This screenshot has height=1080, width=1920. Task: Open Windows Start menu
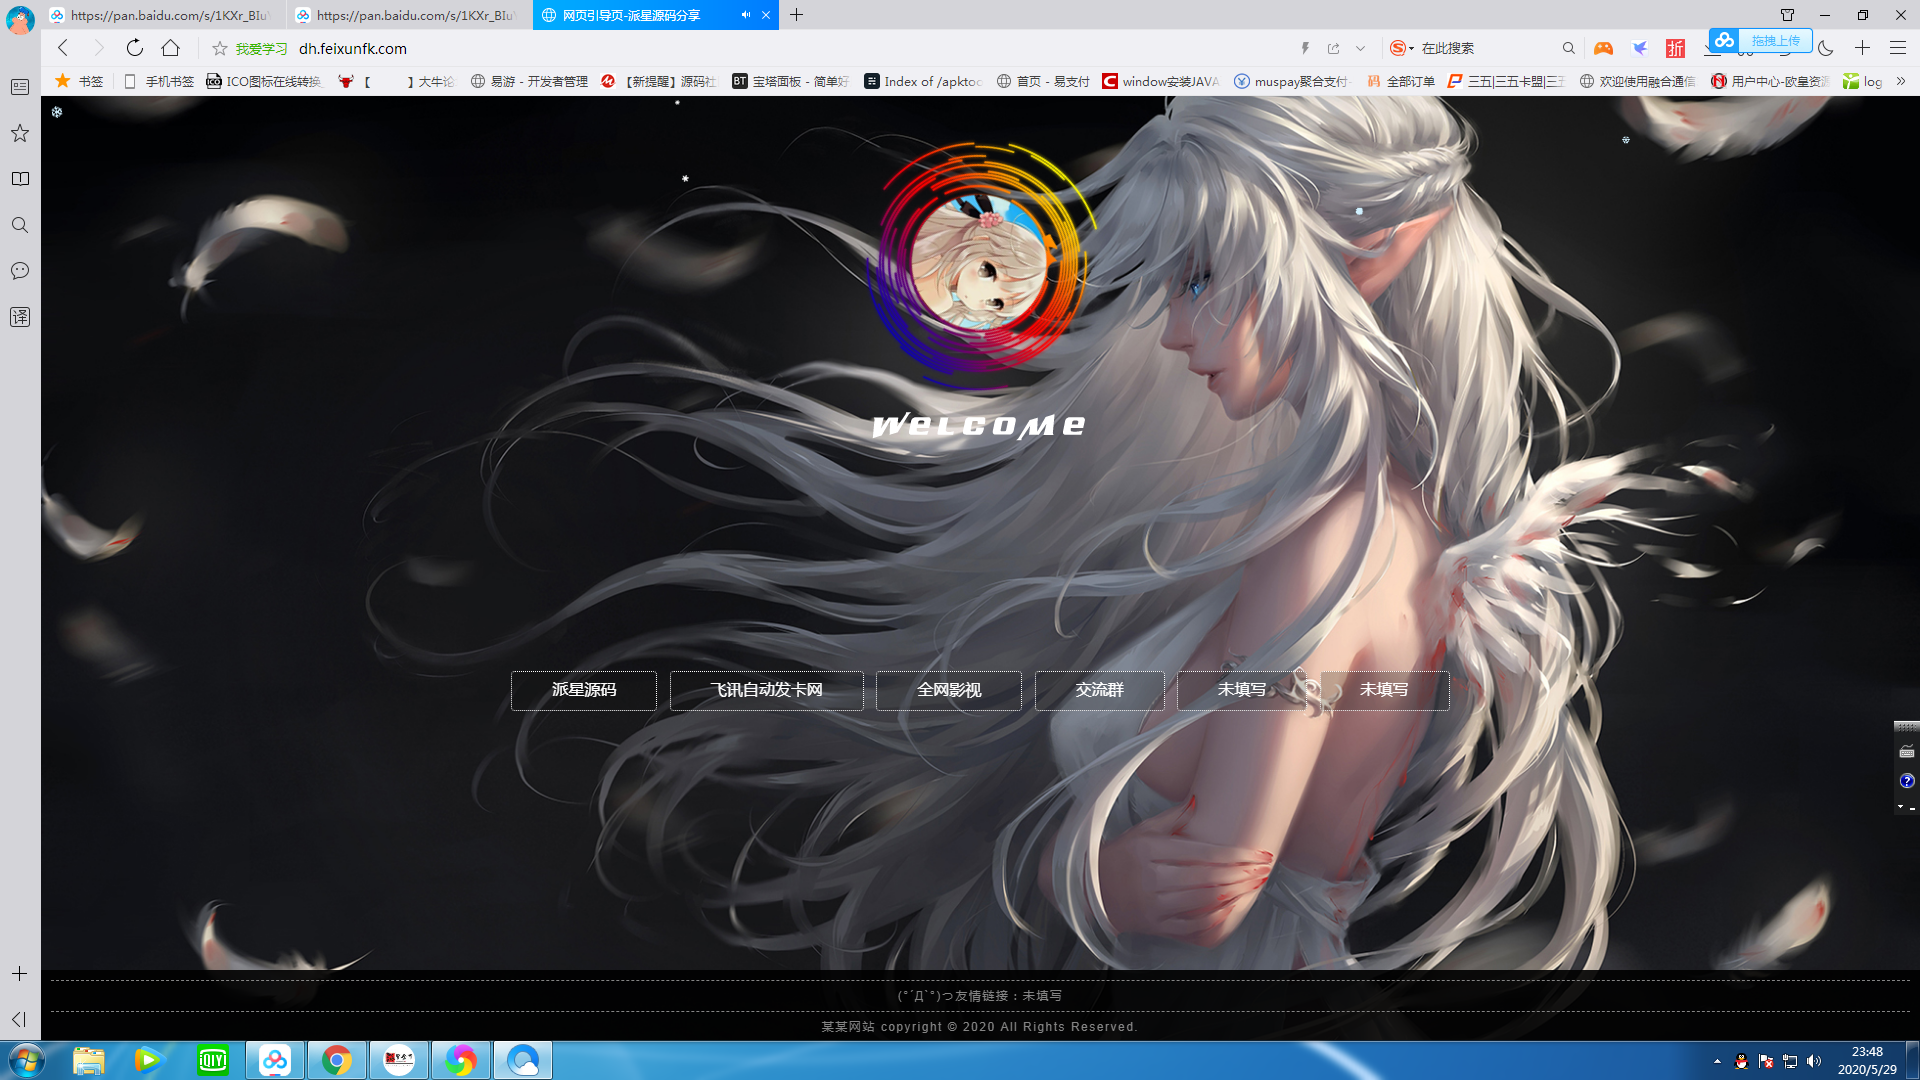[26, 1060]
